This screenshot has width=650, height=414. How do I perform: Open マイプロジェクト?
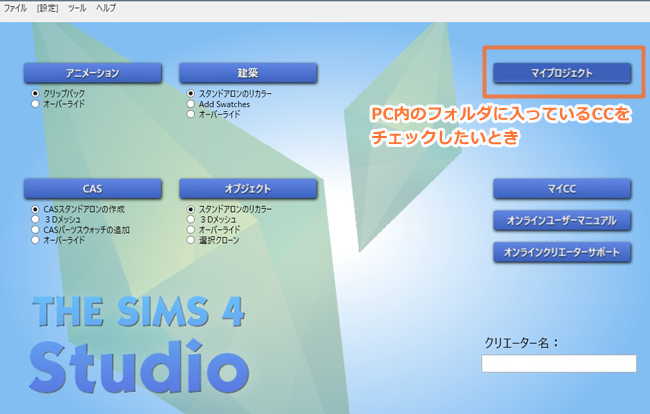coord(562,73)
